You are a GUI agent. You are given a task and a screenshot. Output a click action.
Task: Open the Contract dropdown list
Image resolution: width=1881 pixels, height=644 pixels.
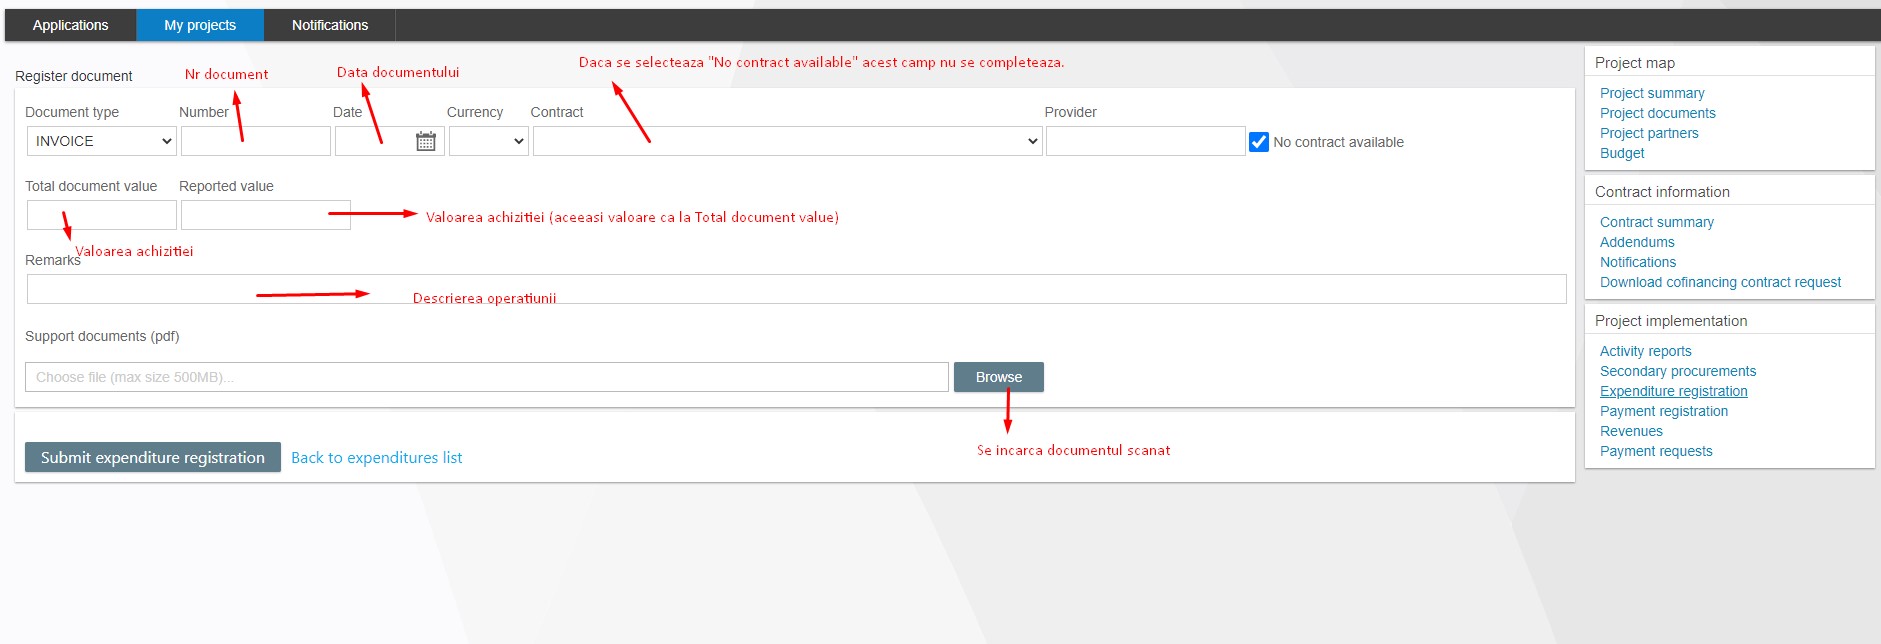pos(787,141)
